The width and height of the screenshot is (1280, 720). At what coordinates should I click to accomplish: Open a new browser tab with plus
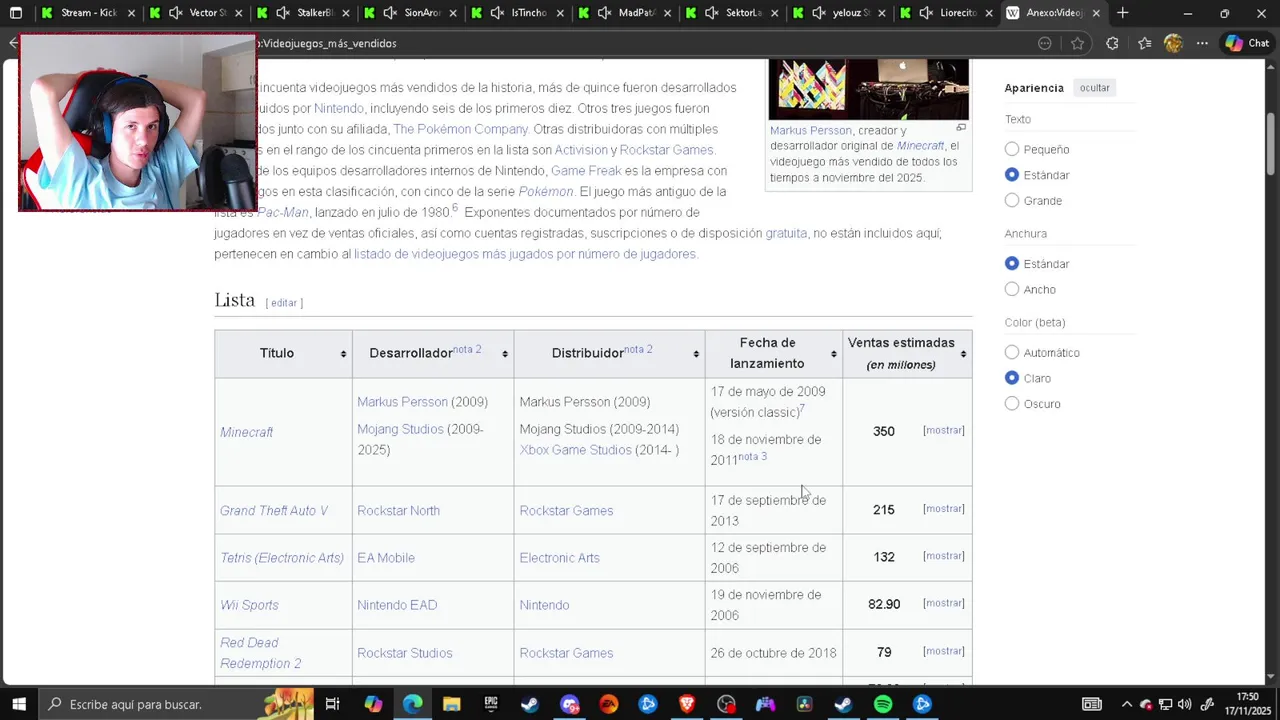tap(1122, 13)
